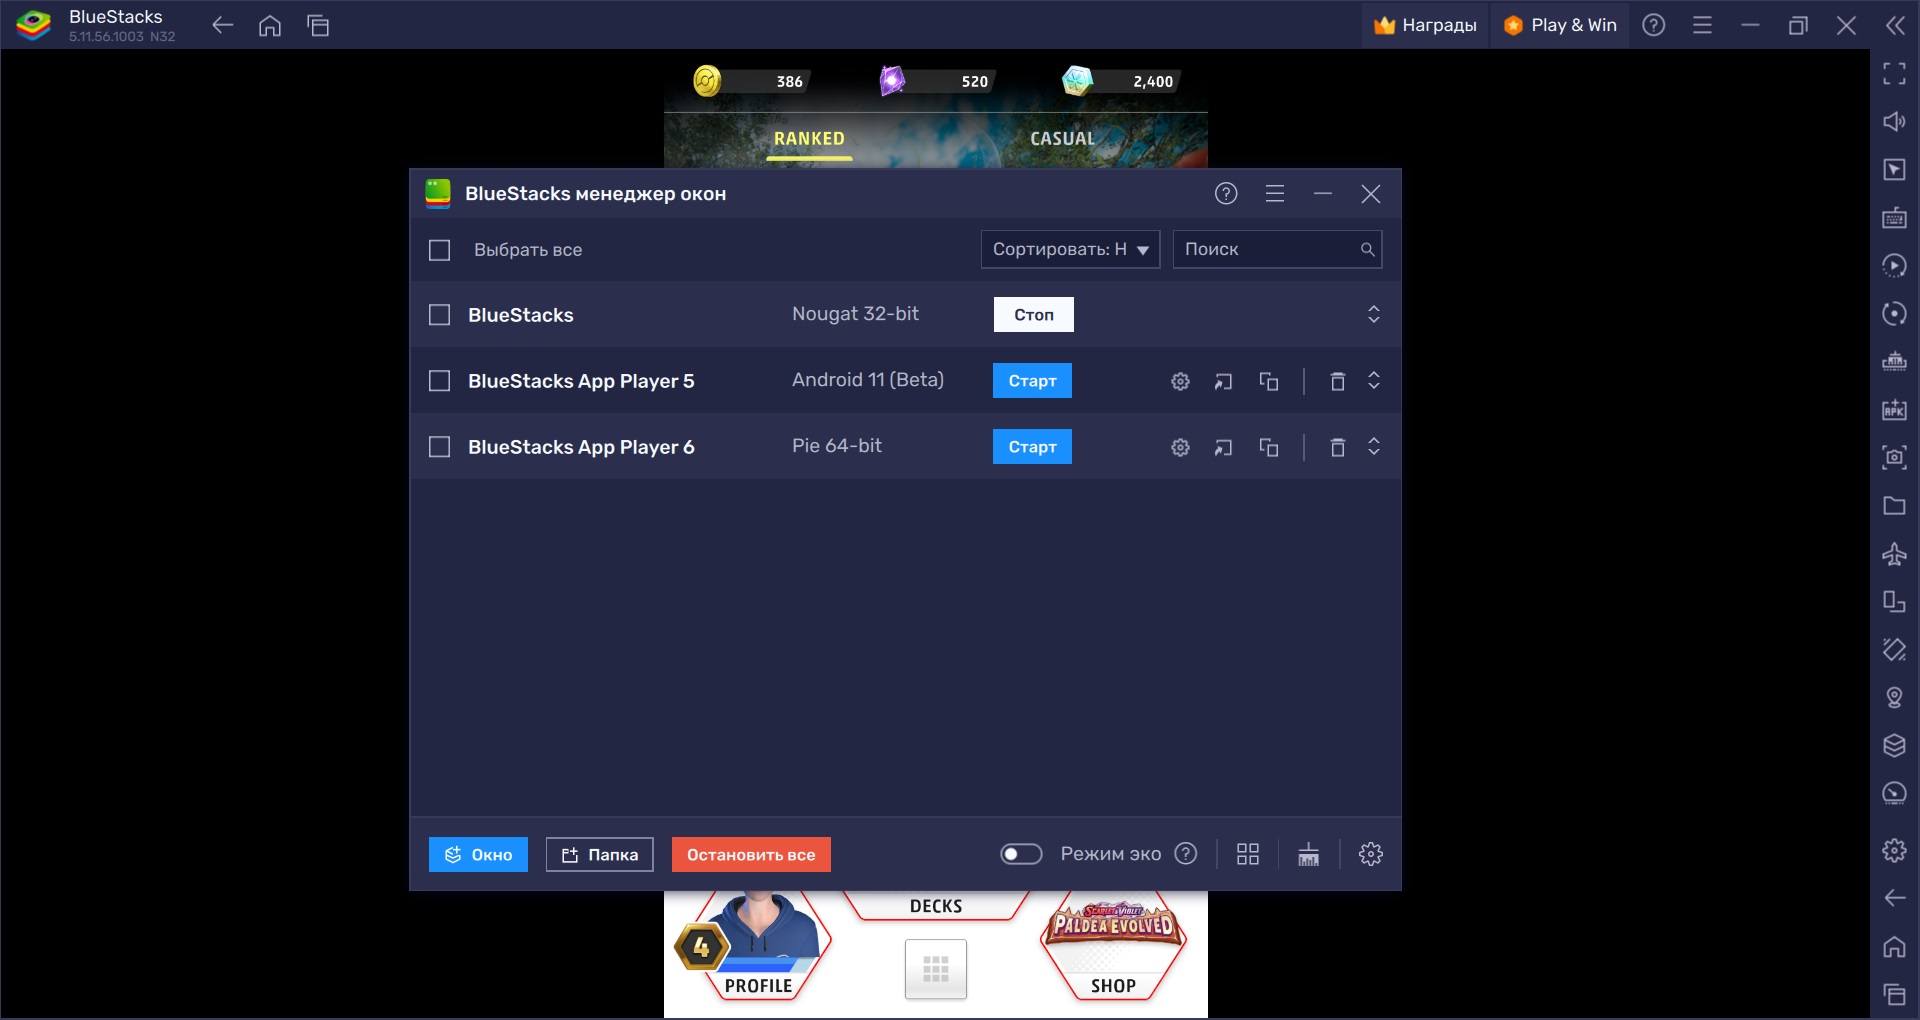Open settings gear for BlueStacks App Player 5

(1180, 381)
